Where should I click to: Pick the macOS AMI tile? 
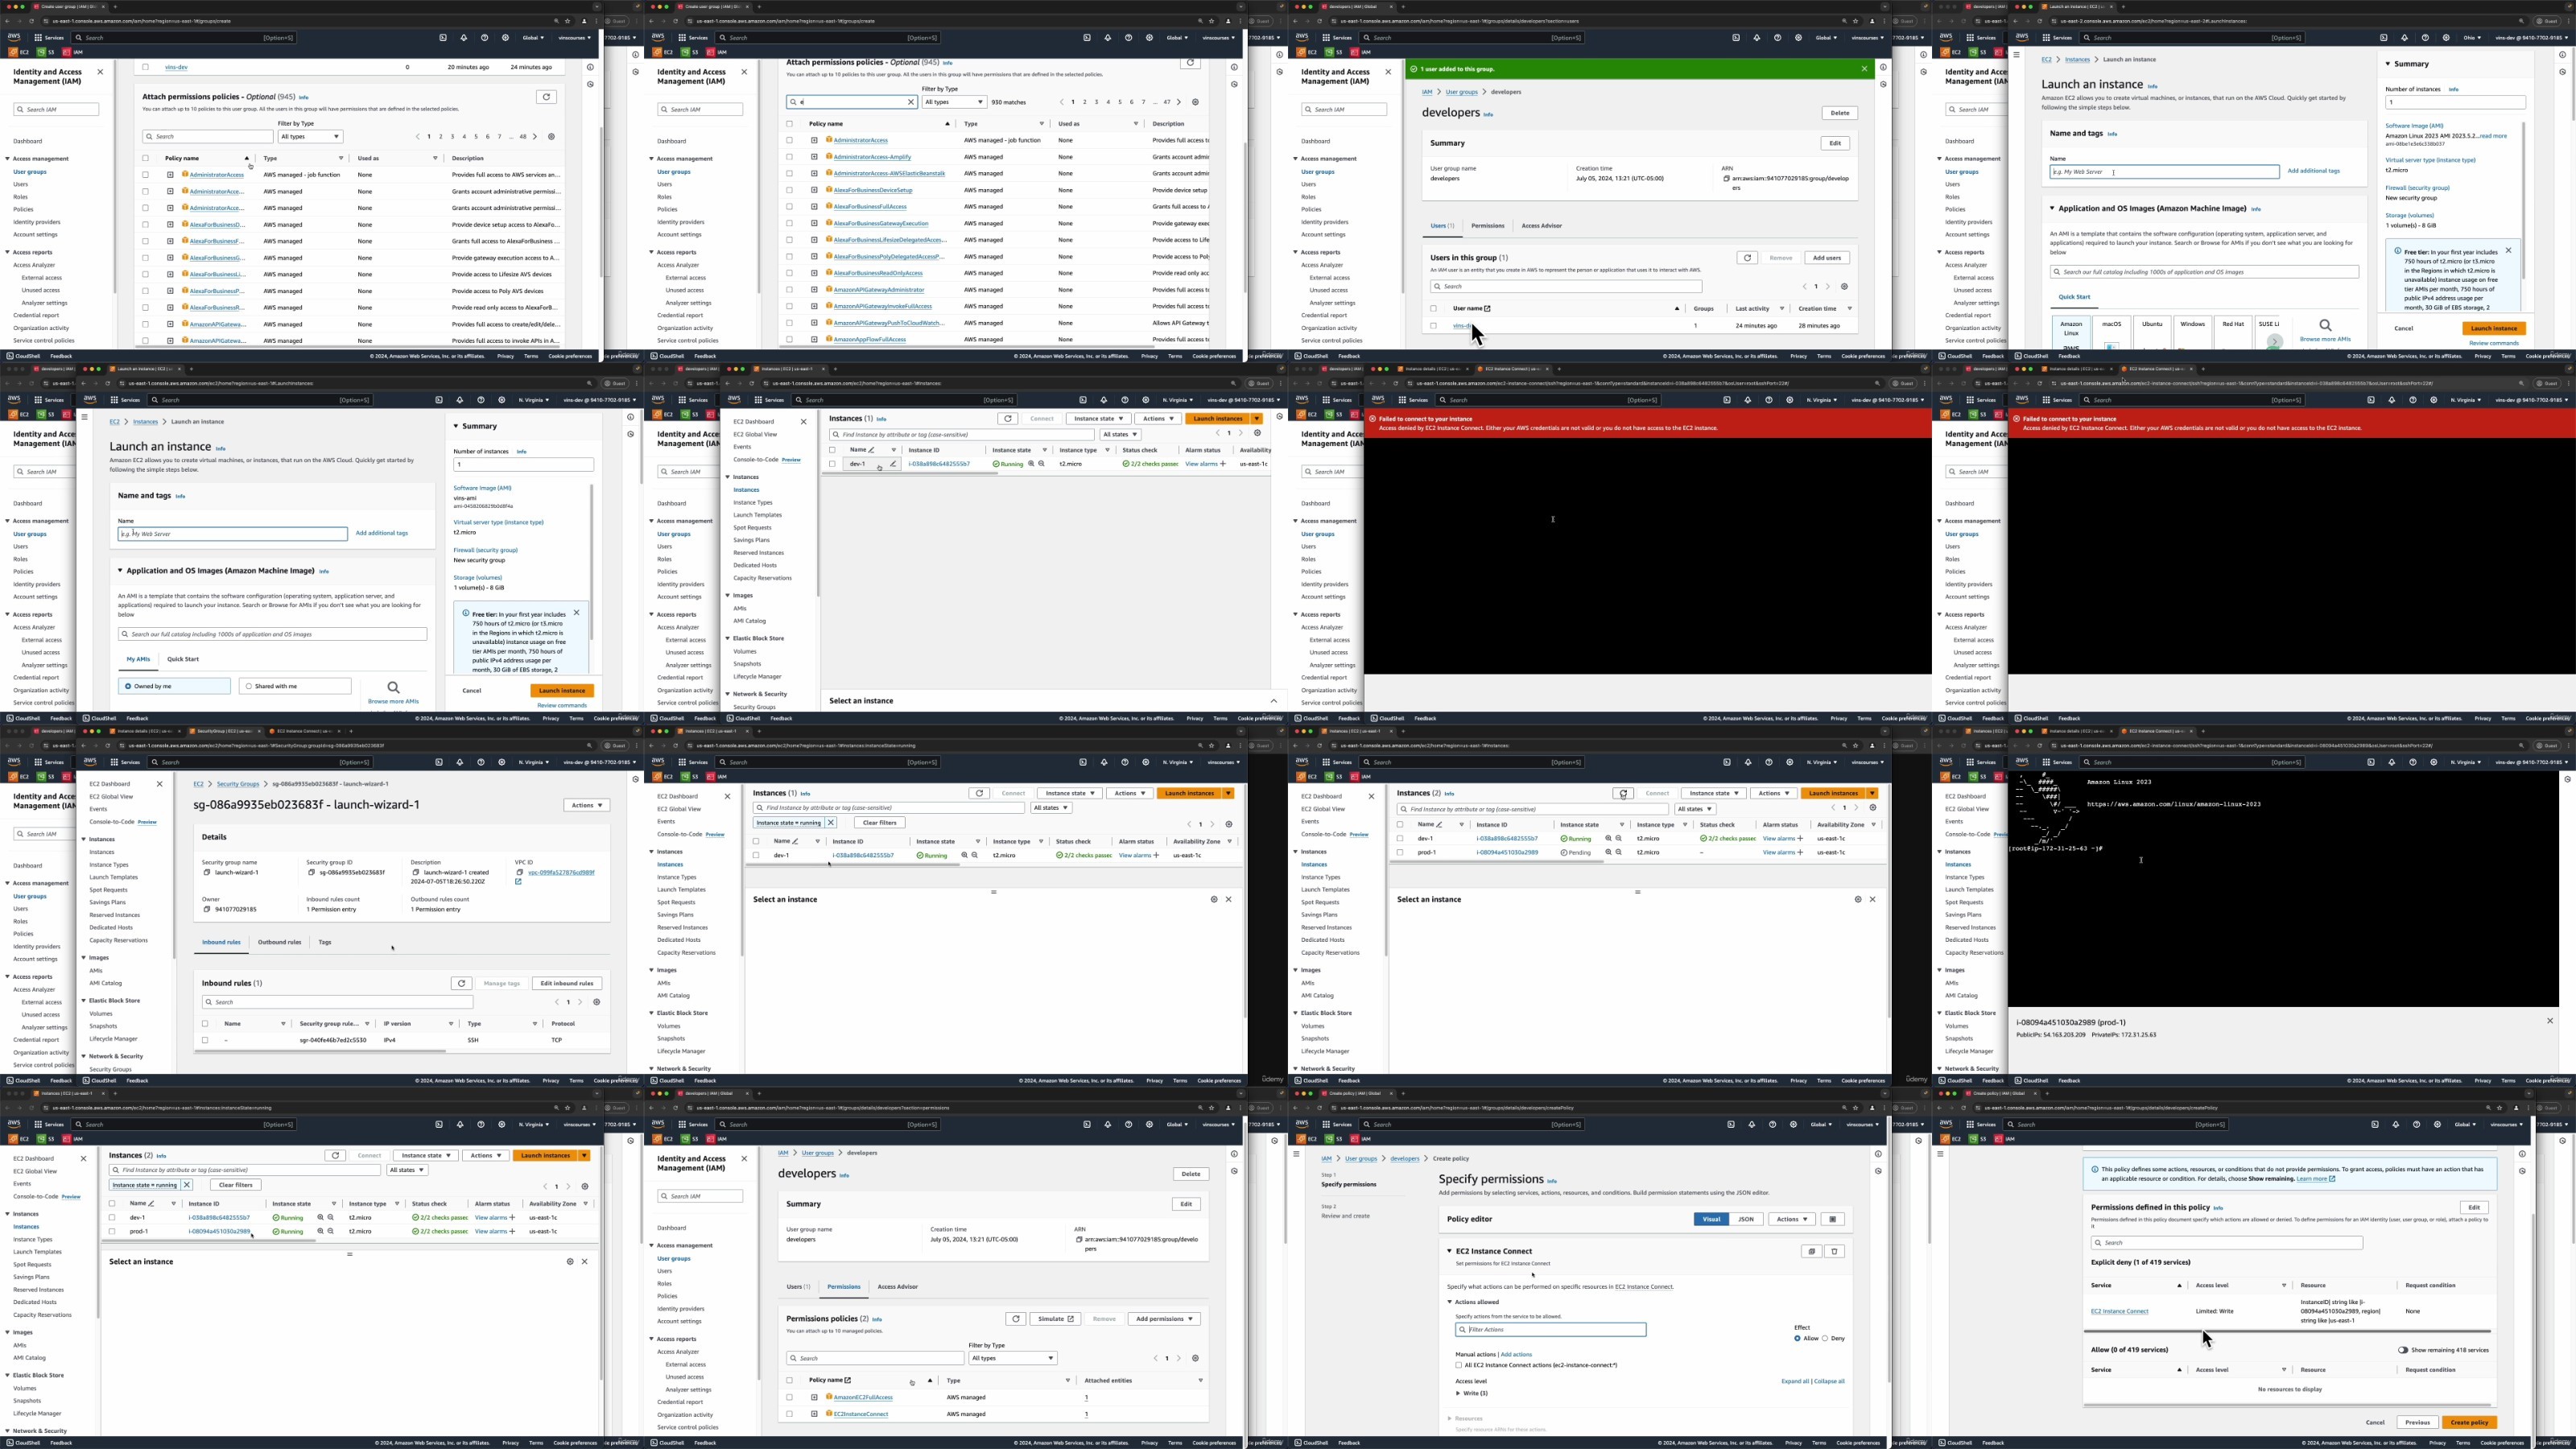pyautogui.click(x=2111, y=330)
